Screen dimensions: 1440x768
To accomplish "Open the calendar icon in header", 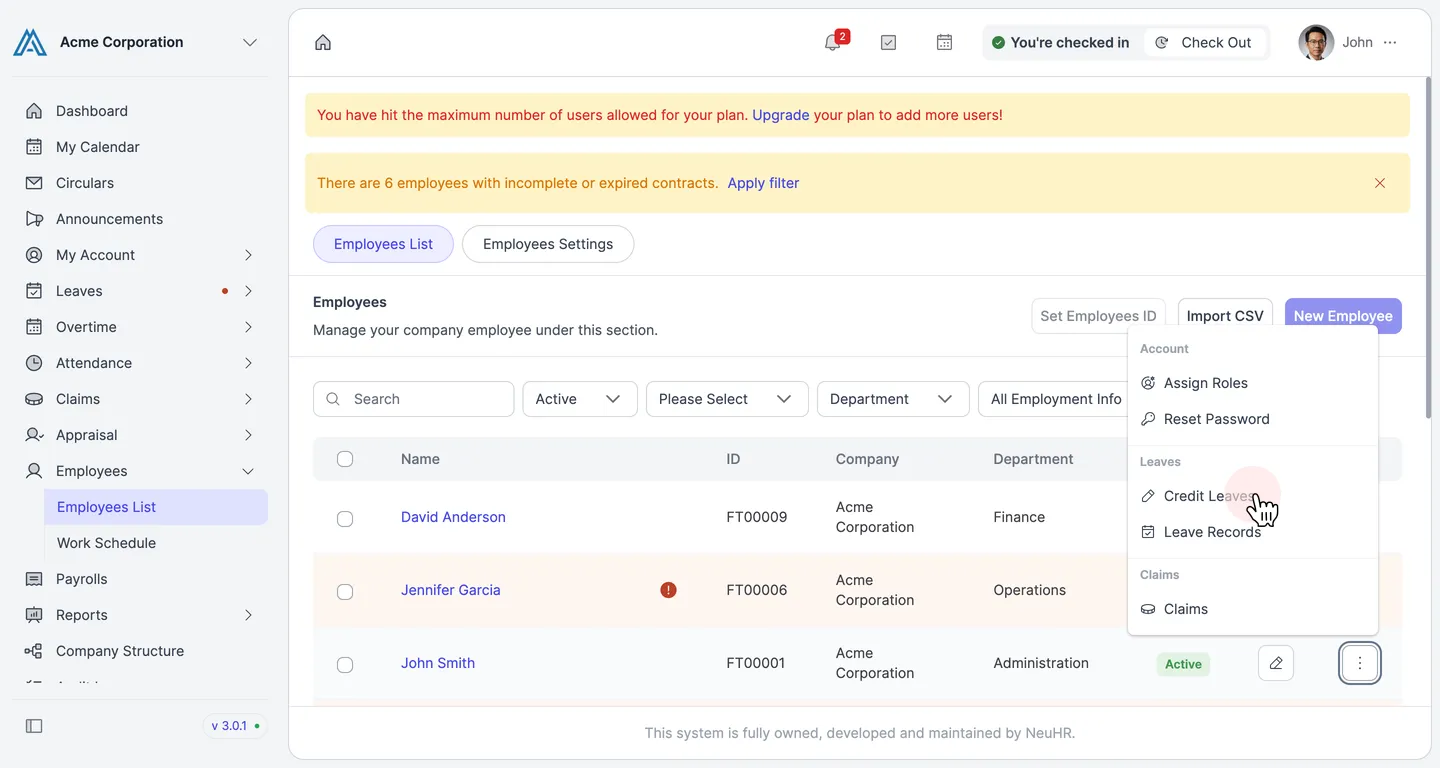I will [x=944, y=42].
